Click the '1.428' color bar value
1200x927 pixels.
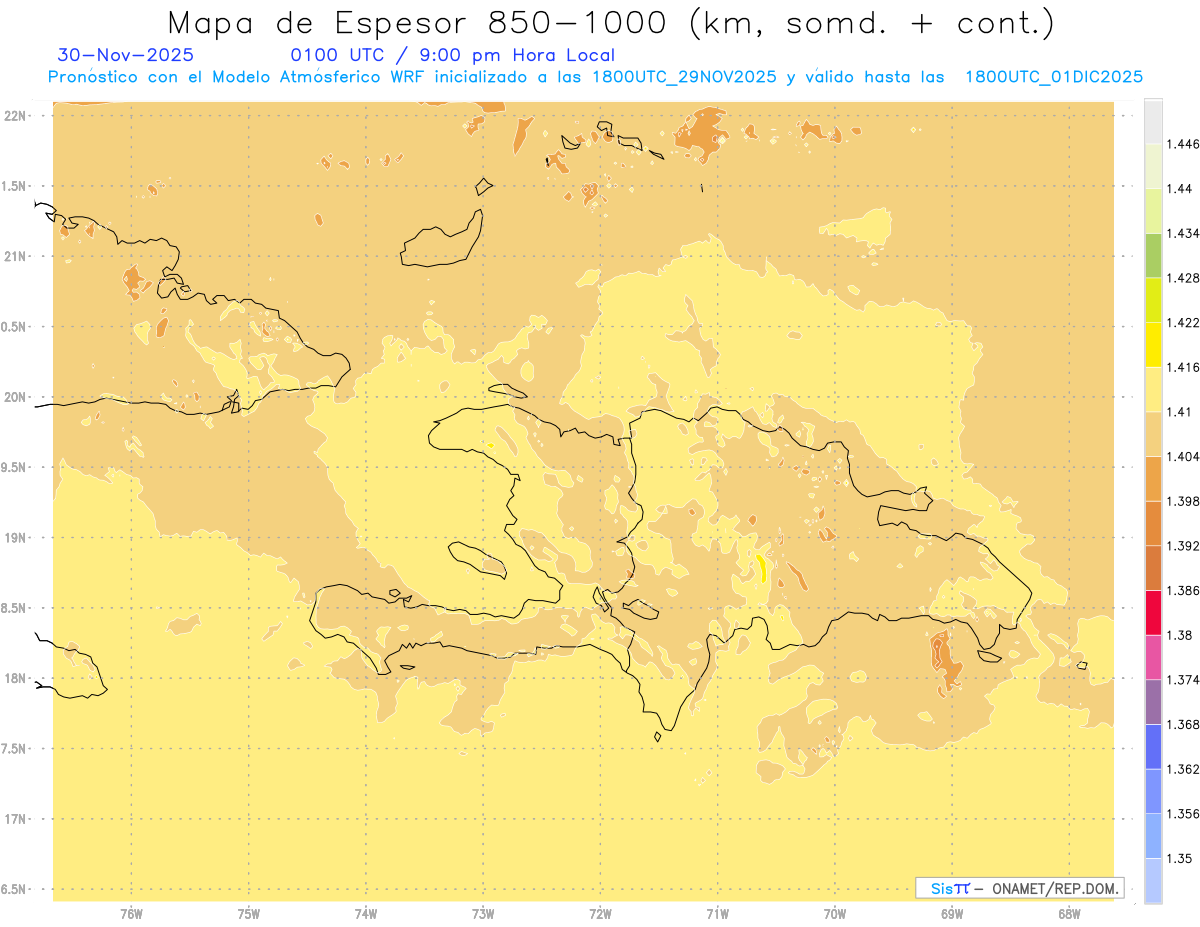(1183, 278)
